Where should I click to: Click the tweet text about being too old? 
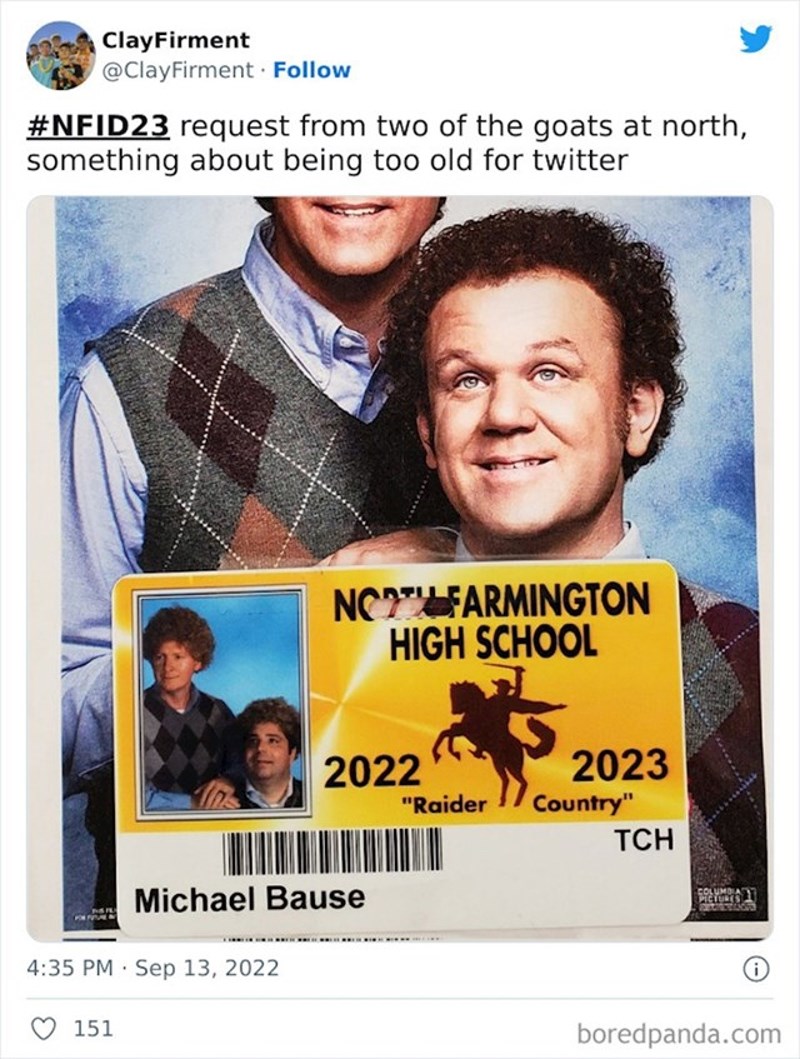click(387, 143)
